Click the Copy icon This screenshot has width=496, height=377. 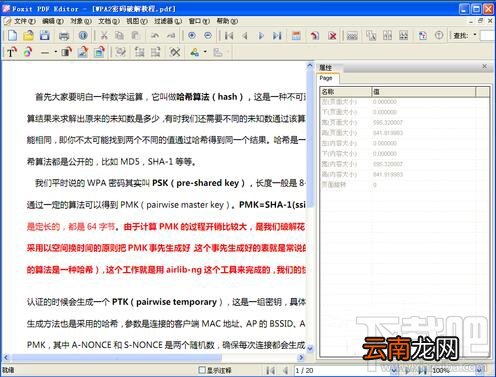119,35
